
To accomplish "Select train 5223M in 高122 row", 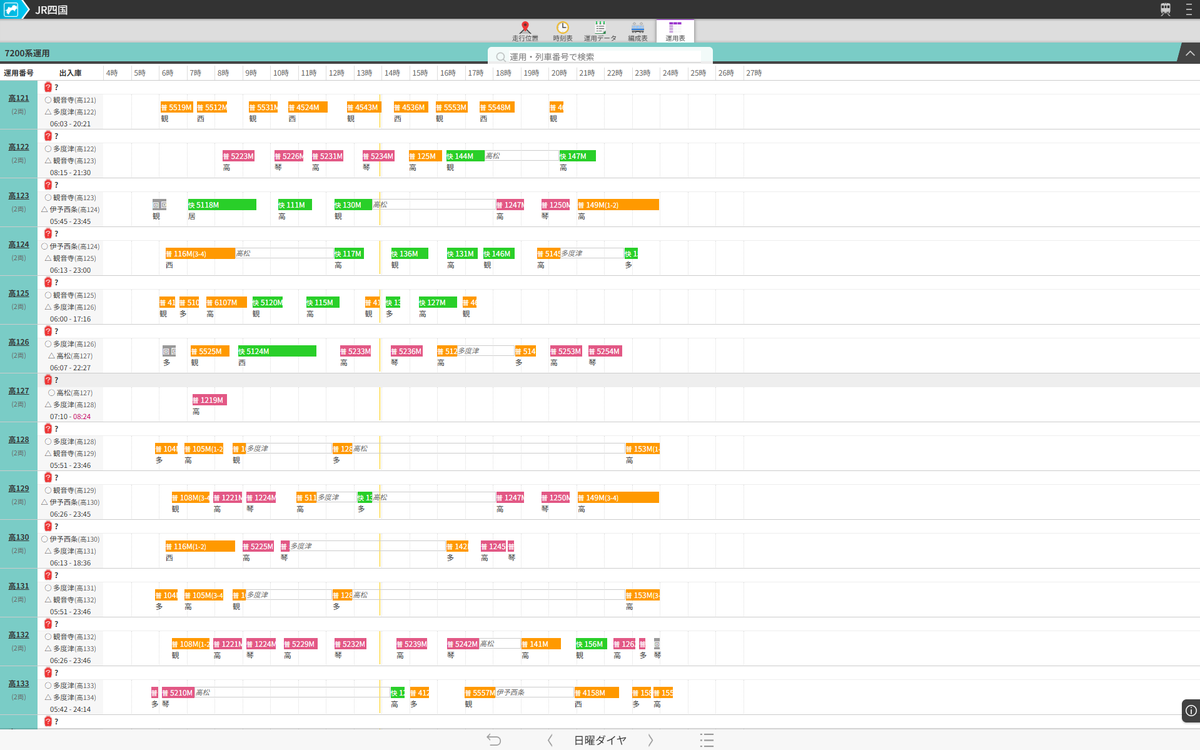I will (x=238, y=156).
